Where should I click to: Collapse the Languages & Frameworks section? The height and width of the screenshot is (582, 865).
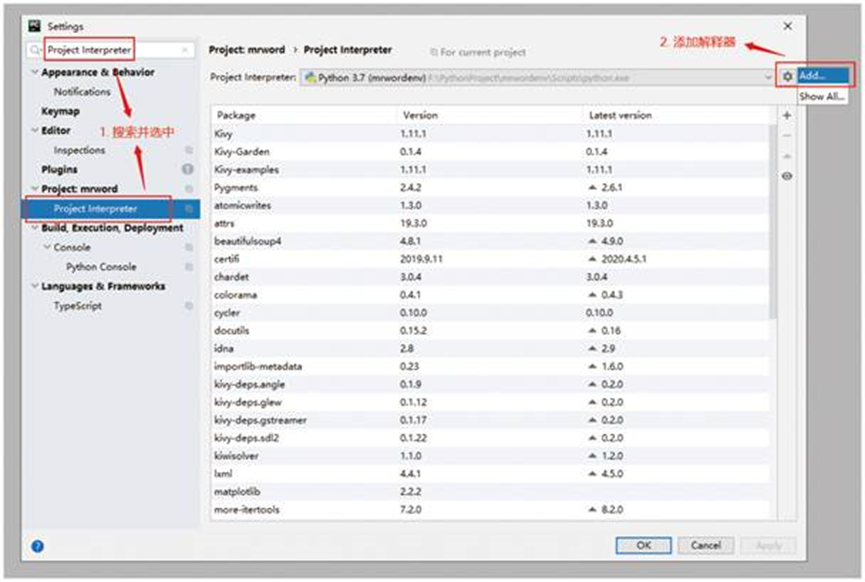pos(35,286)
